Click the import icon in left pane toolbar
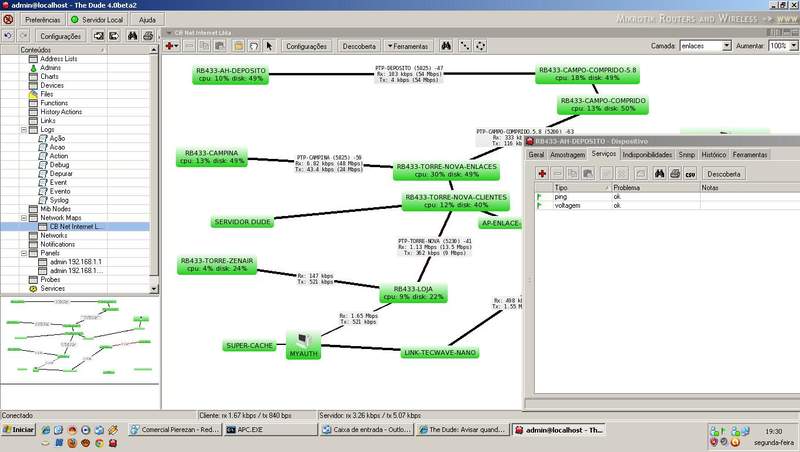This screenshot has height=452, width=800. pyautogui.click(x=98, y=36)
